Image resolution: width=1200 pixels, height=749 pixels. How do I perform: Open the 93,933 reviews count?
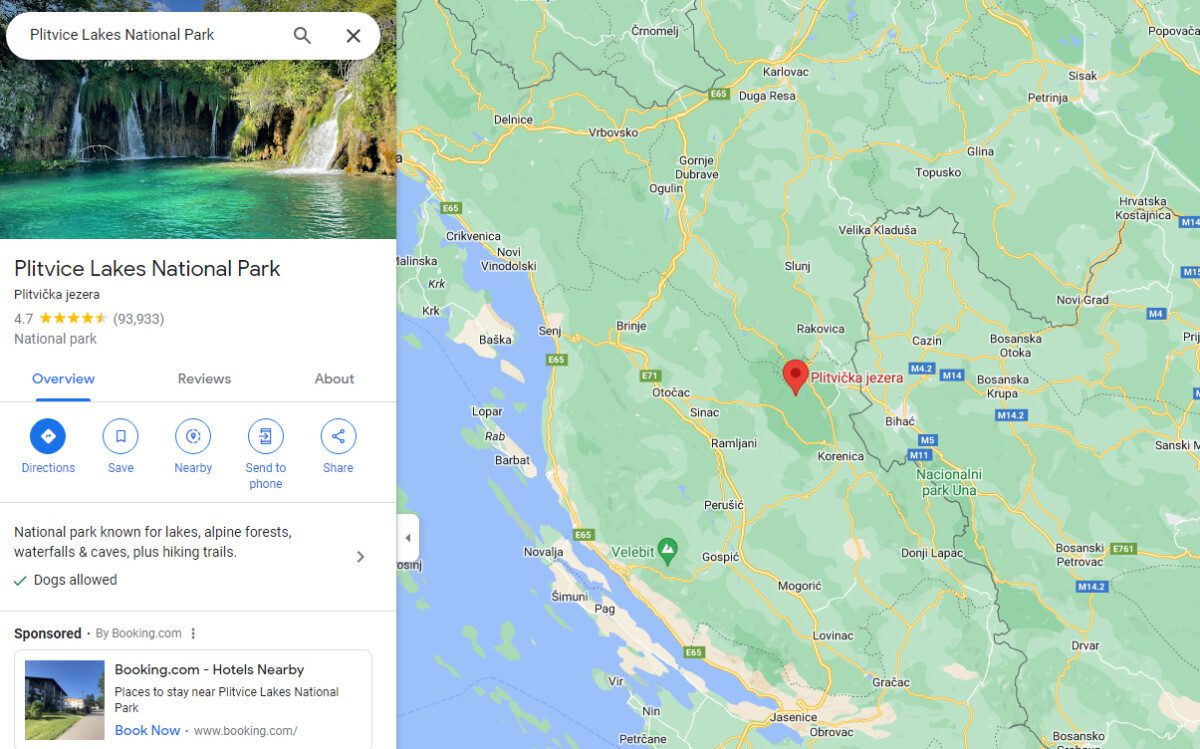tap(138, 319)
